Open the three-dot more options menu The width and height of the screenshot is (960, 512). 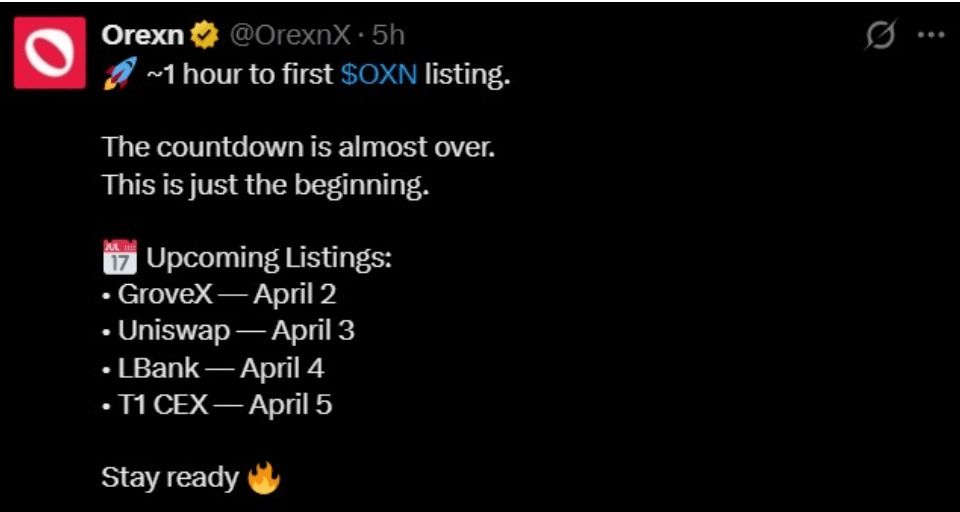click(931, 35)
